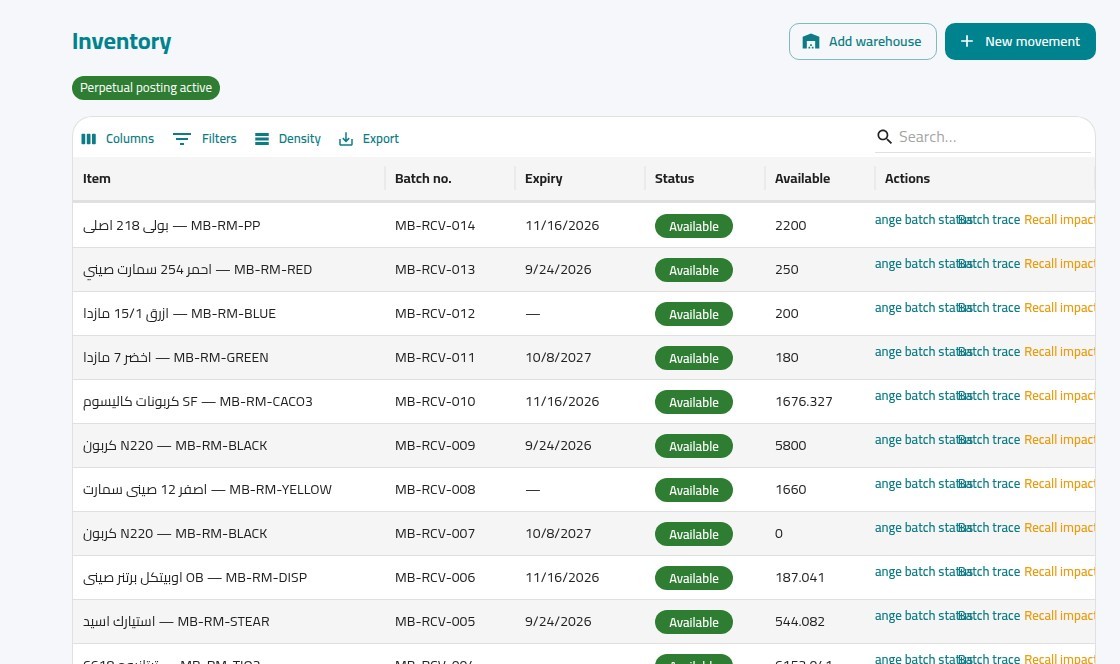Start a New movement
Viewport: 1120px width, 664px height.
(1020, 41)
